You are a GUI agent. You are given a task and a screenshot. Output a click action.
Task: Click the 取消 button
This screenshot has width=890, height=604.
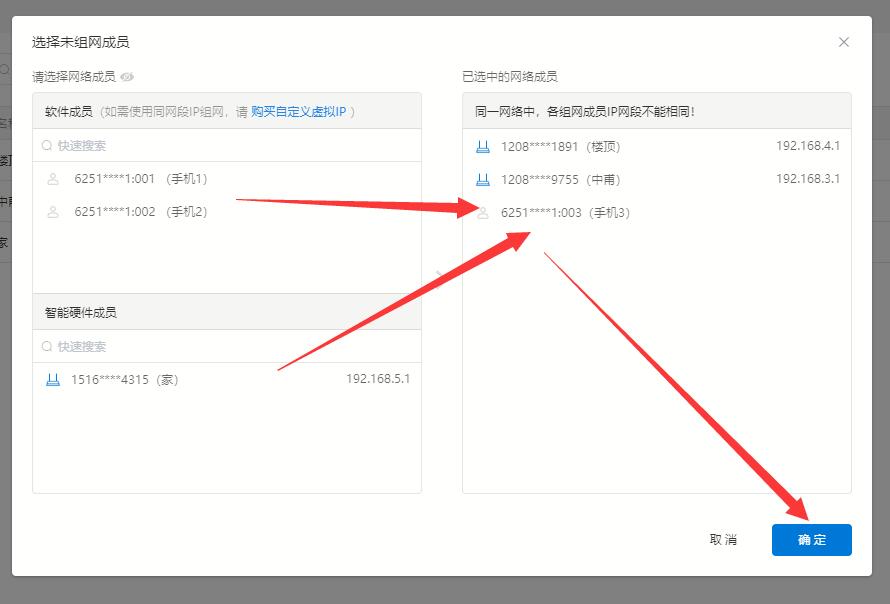tap(723, 539)
